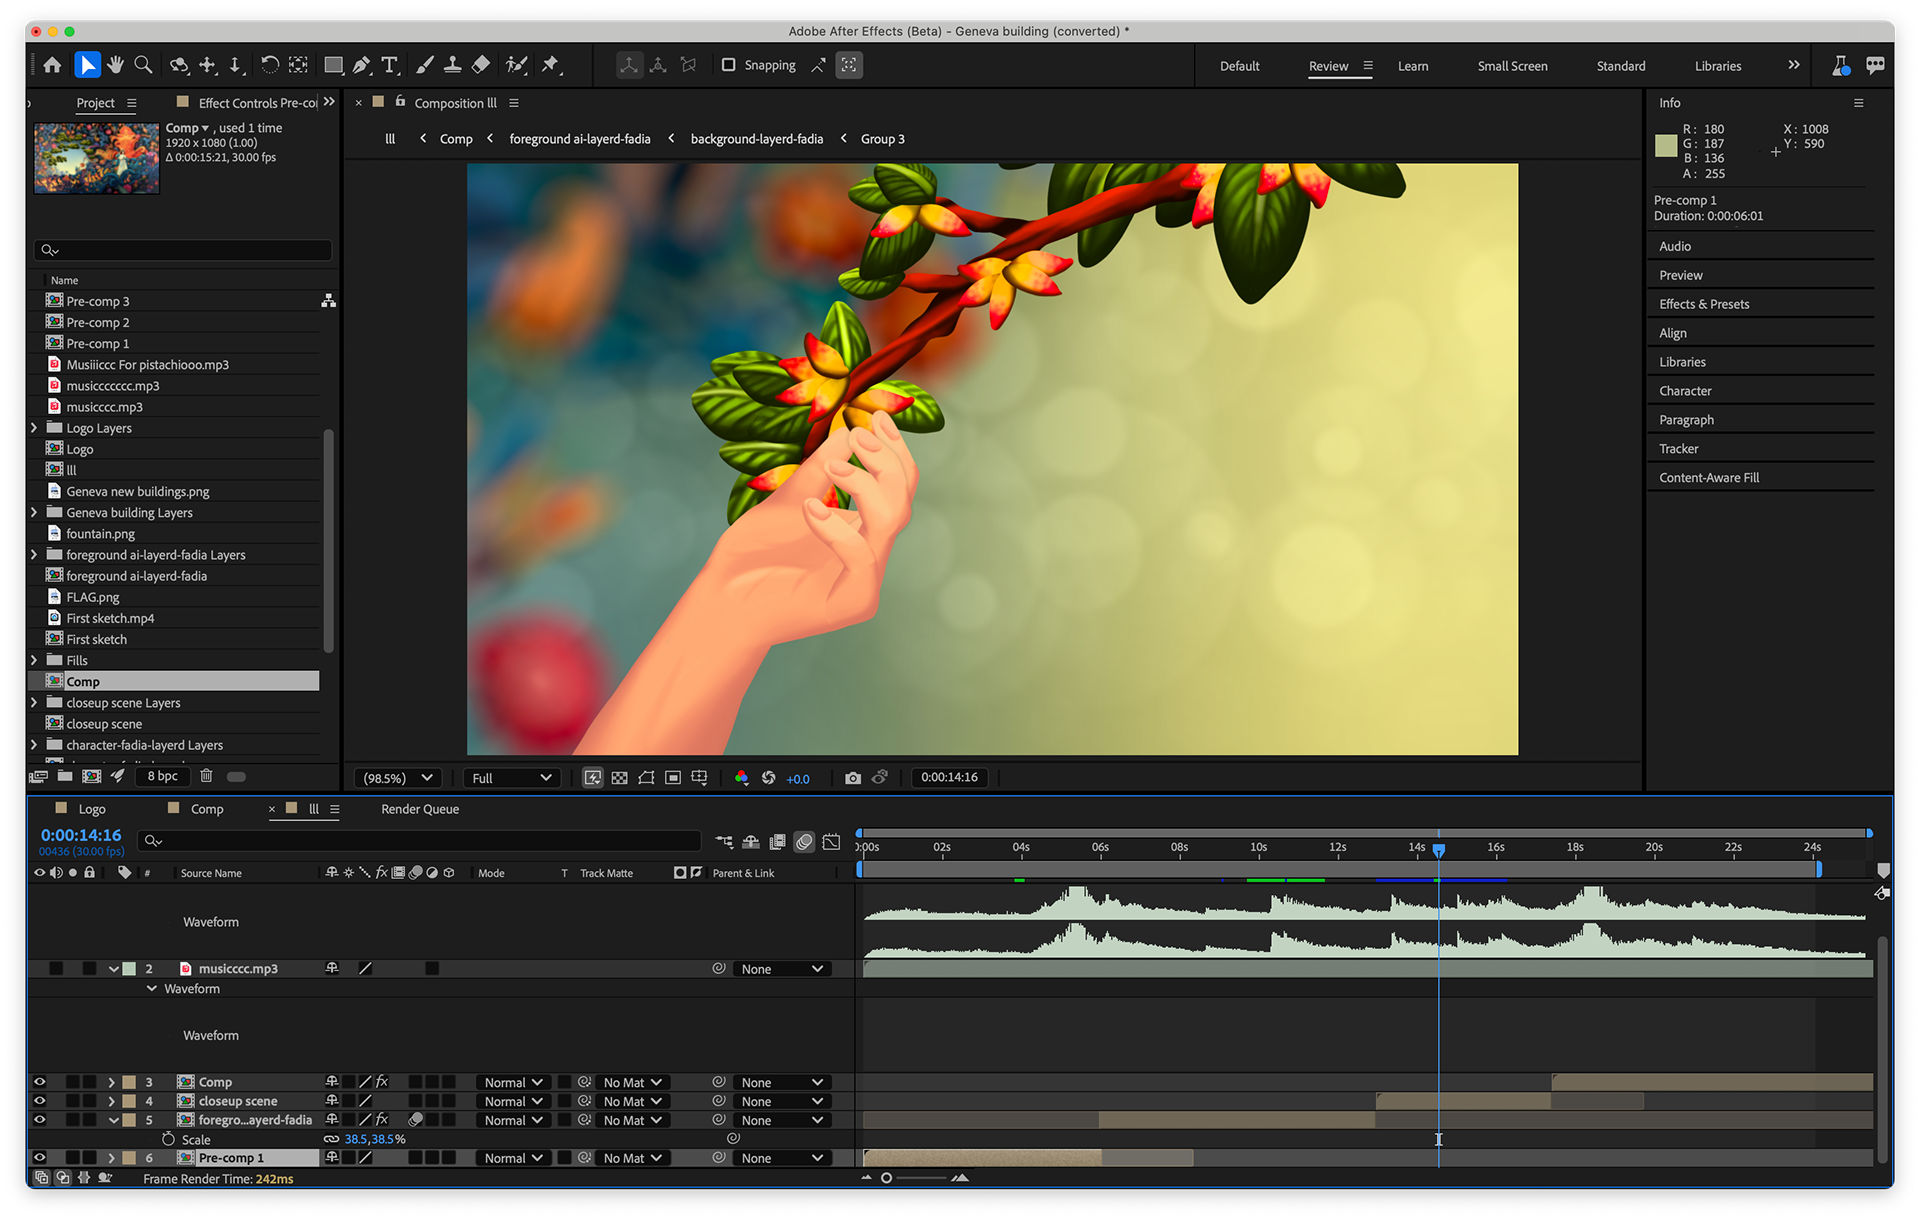Select the Puppet Pin tool
Screen dimensions: 1920x1219
pos(551,65)
